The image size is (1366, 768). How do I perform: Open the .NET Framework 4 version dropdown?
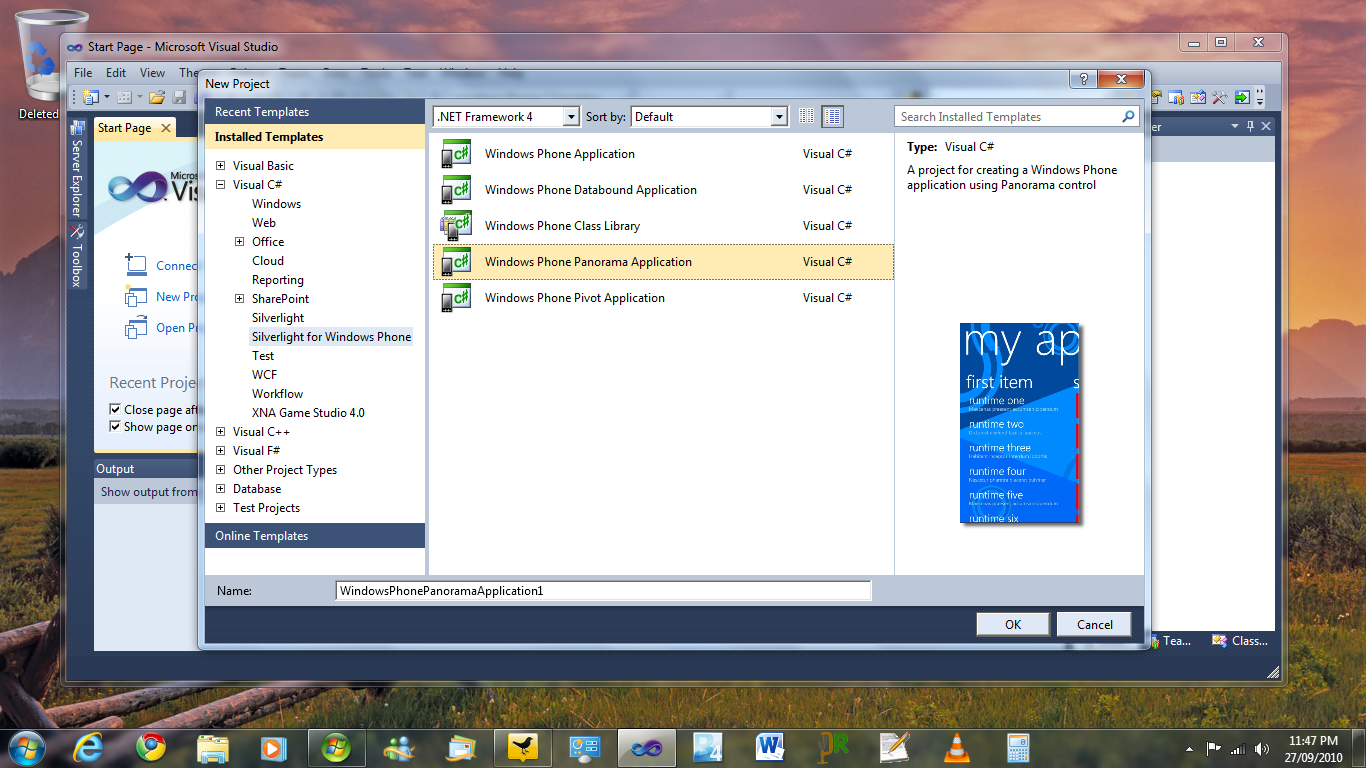click(x=571, y=117)
